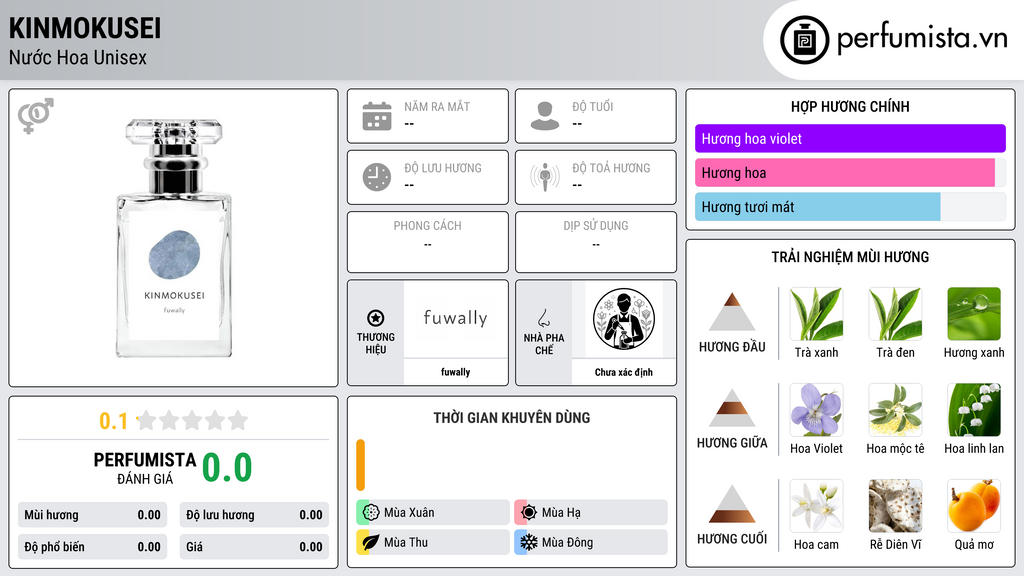Image resolution: width=1024 pixels, height=576 pixels.
Task: Click the fuwally brand logo image
Action: (x=455, y=319)
